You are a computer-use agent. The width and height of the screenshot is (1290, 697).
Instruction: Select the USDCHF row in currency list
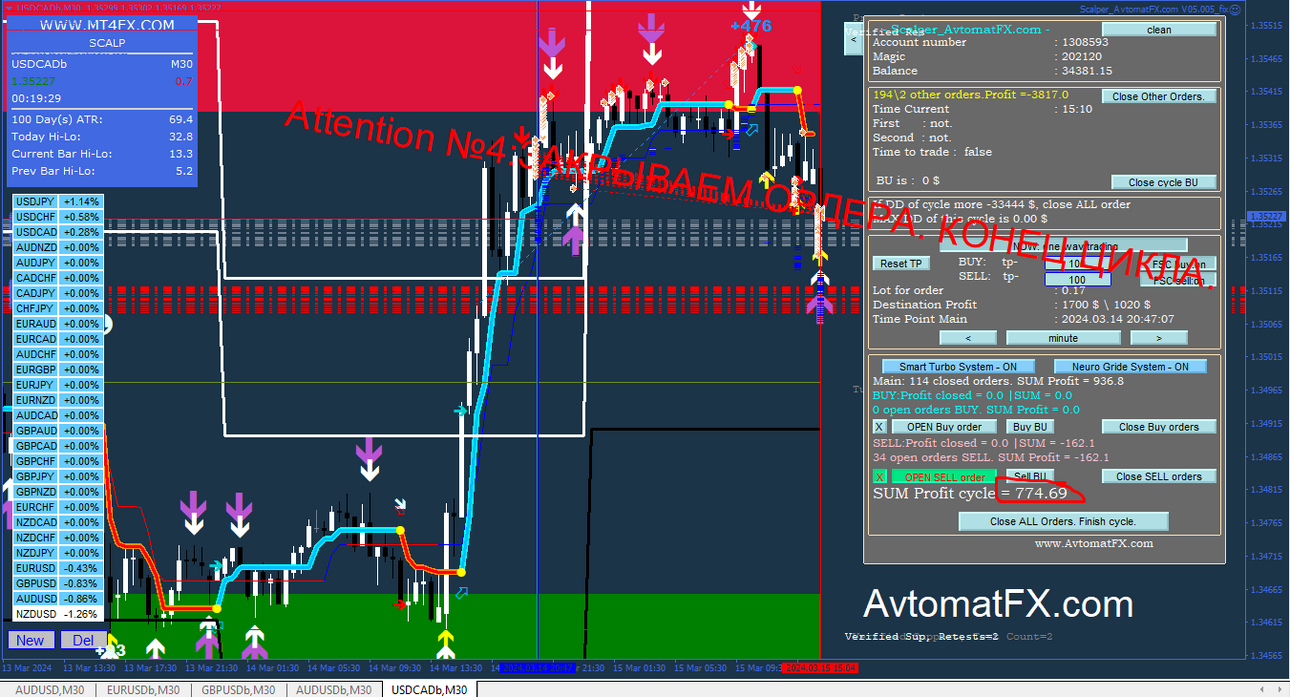tap(58, 216)
